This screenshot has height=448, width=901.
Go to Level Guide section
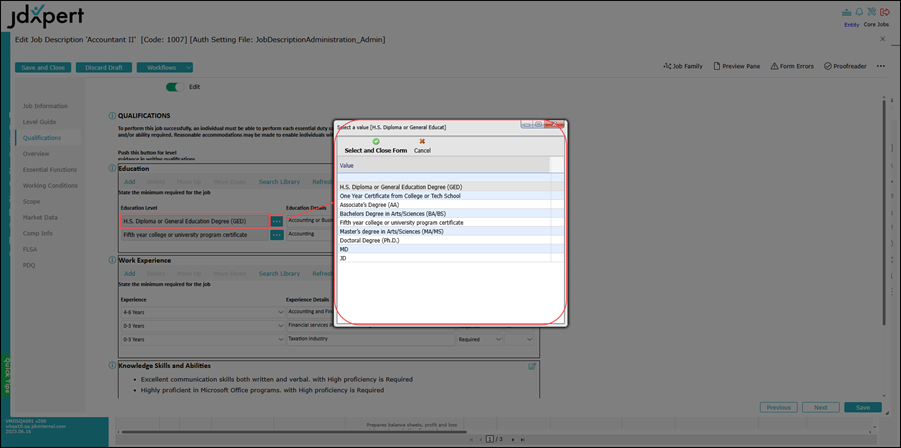(39, 122)
